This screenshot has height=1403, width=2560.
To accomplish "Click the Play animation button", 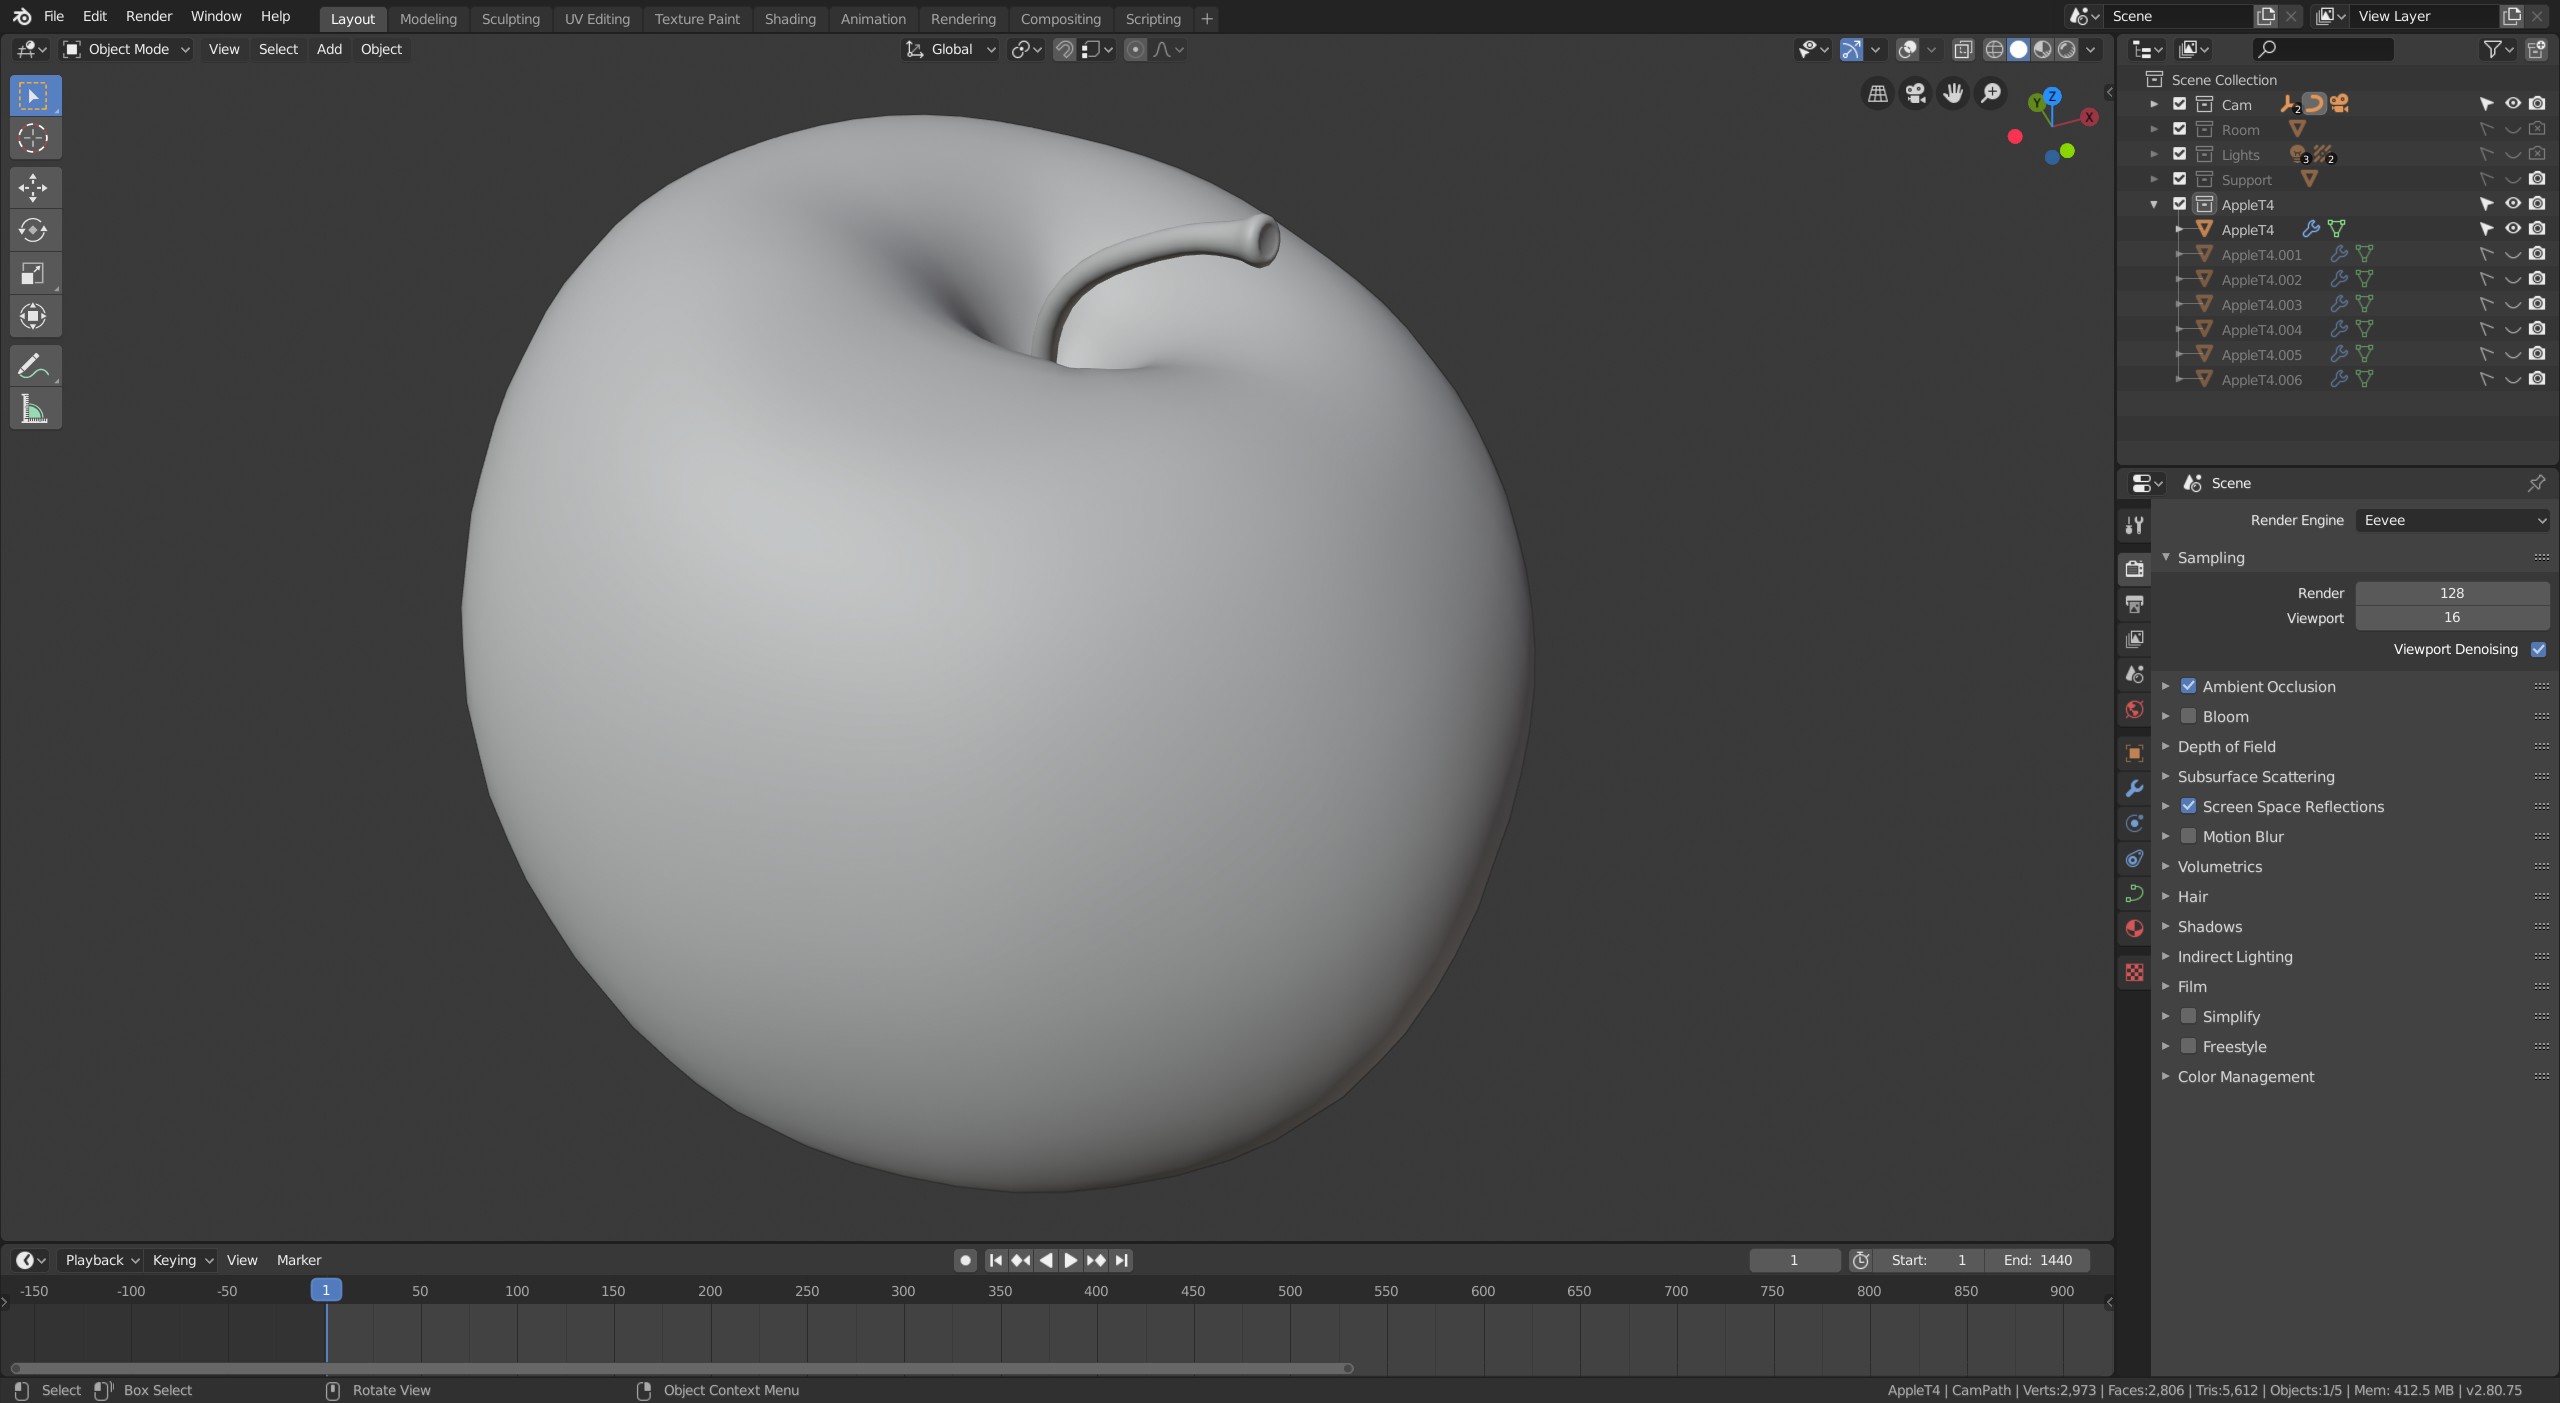I will [x=1070, y=1260].
